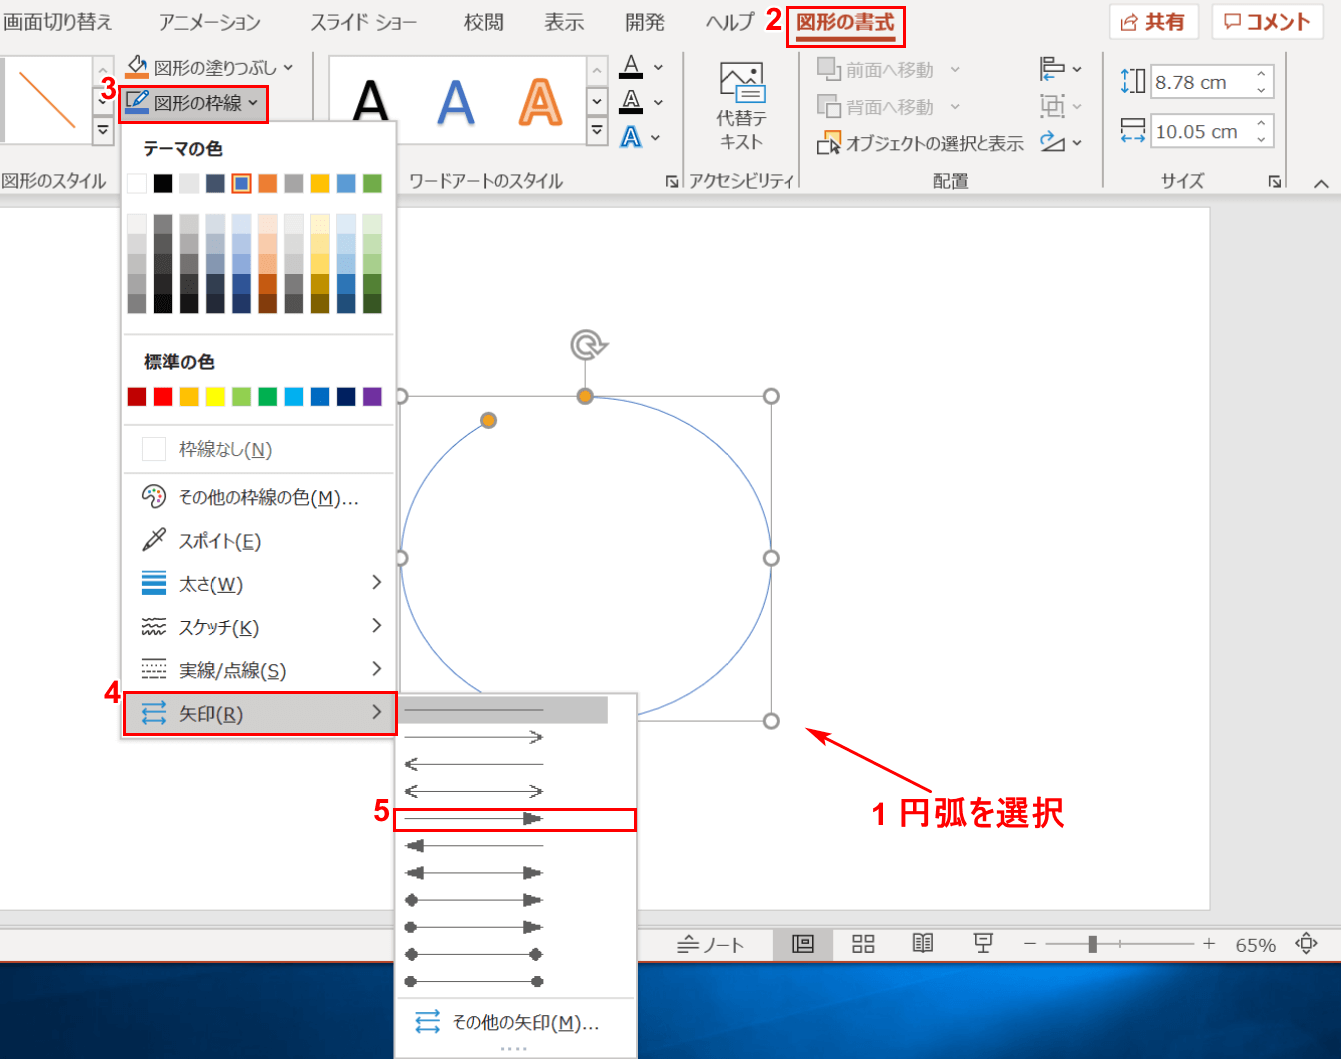Open the サイズ dialog launcher
This screenshot has width=1341, height=1059.
point(1275,181)
